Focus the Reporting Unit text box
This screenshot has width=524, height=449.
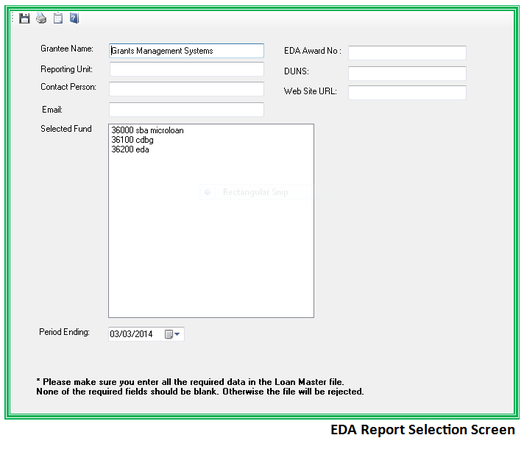pos(186,69)
